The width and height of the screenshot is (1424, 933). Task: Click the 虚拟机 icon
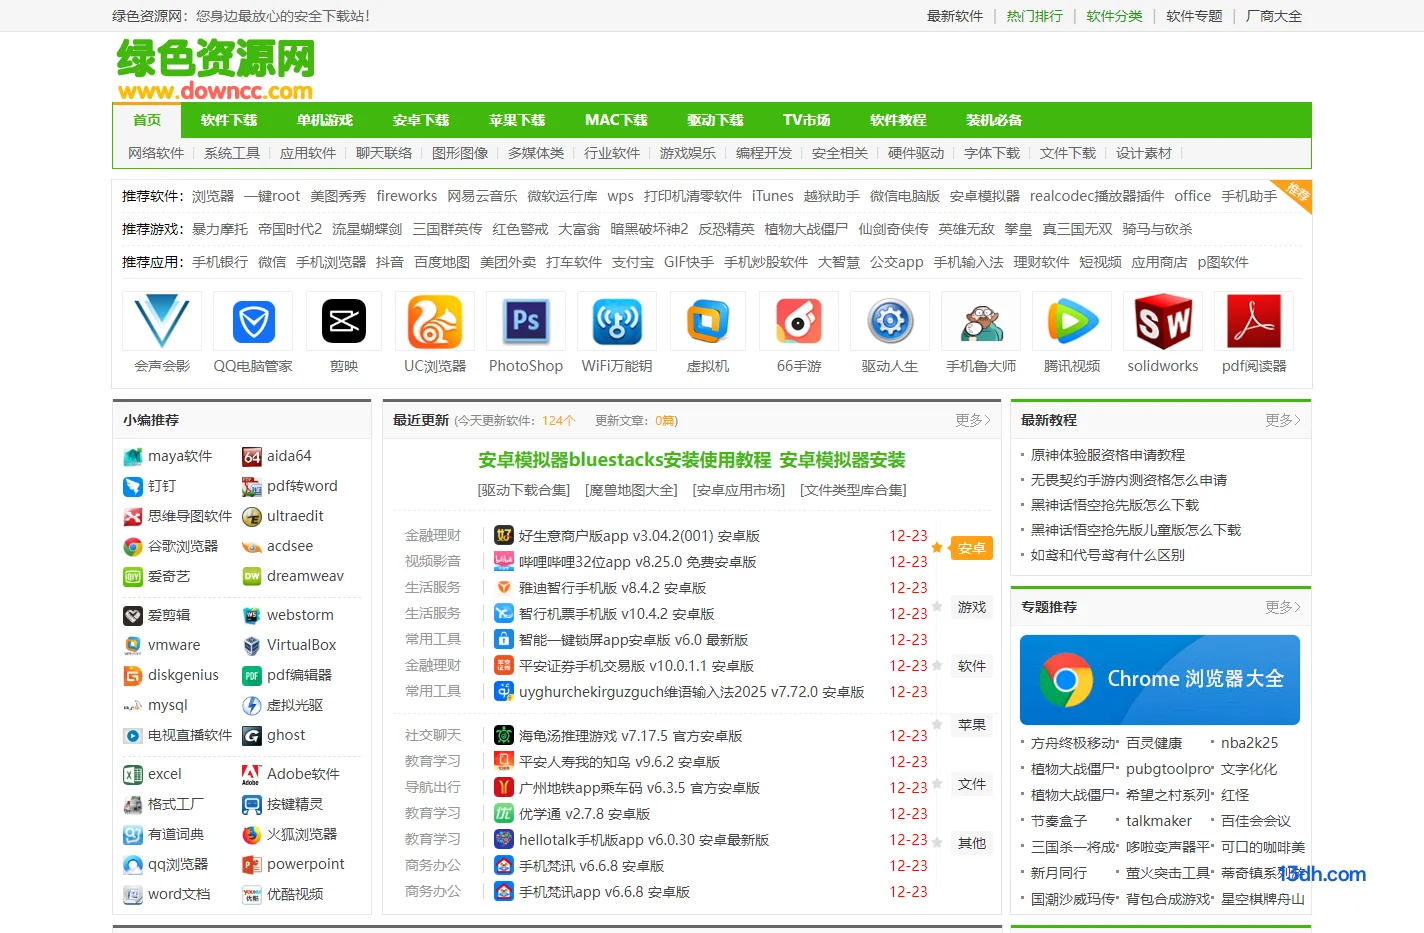click(x=708, y=322)
